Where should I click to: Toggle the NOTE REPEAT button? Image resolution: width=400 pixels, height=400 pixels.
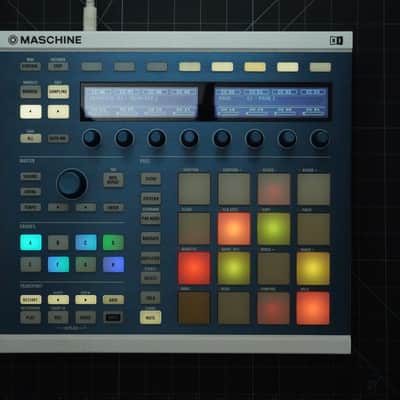point(113,180)
